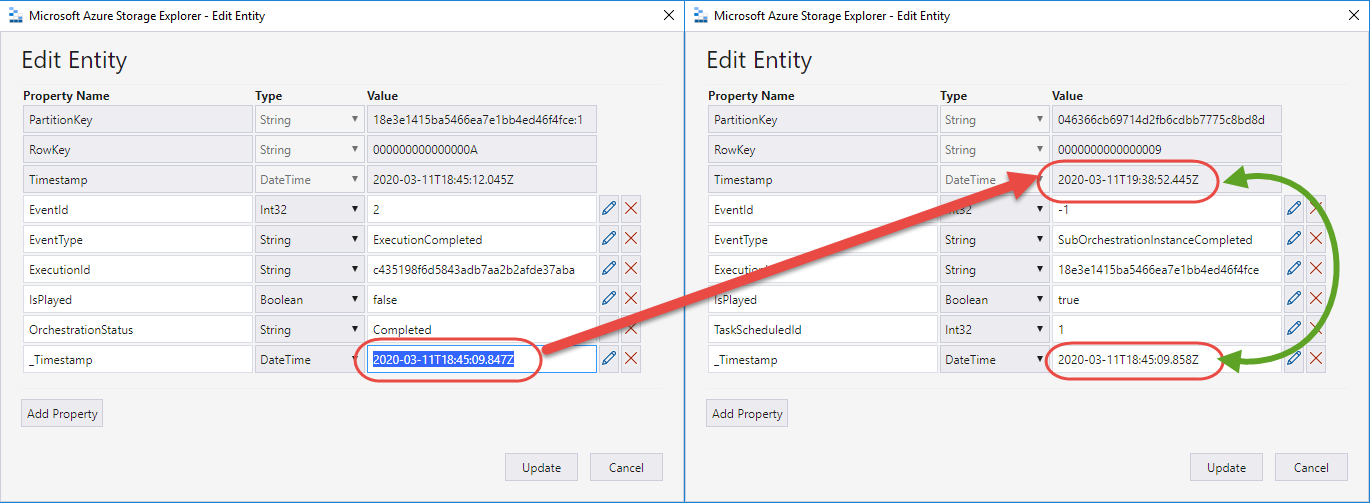1370x503 pixels.
Task: Open the DateTime type dropdown for _Timestamp, left dialog
Action: [x=309, y=359]
